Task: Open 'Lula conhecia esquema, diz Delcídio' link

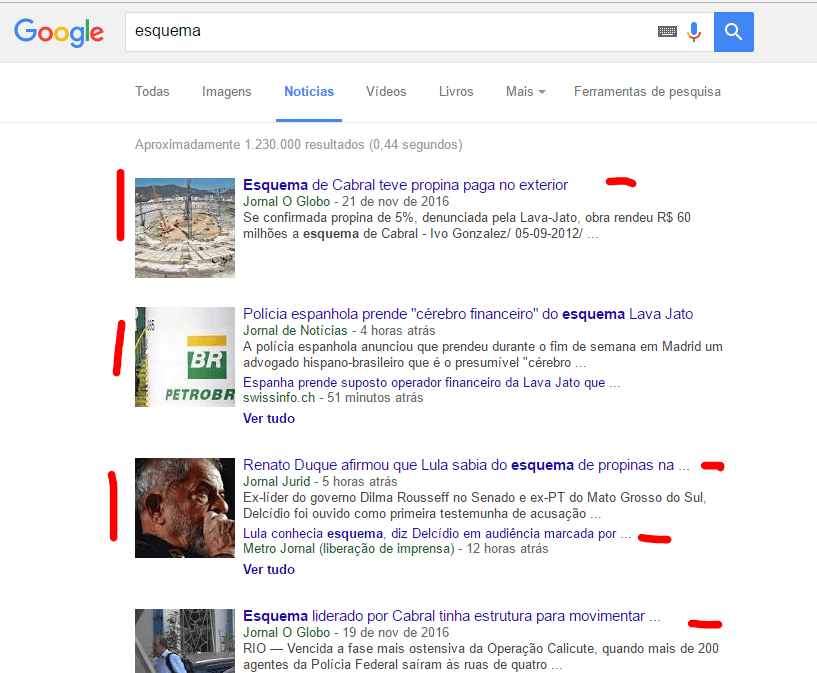Action: coord(437,533)
